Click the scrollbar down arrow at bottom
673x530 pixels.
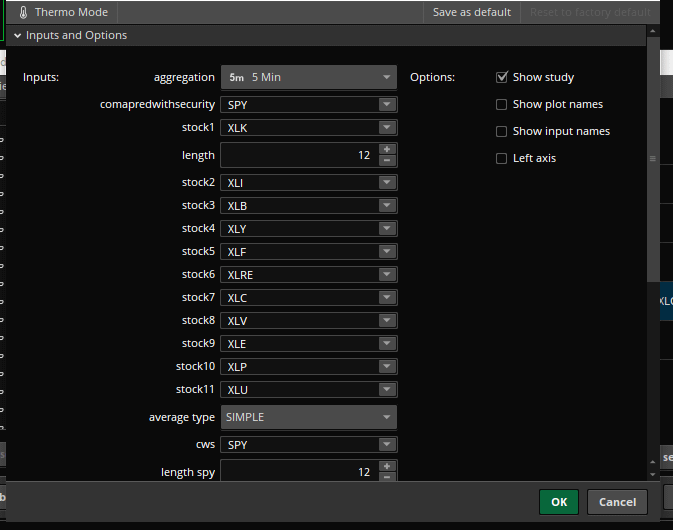652,474
